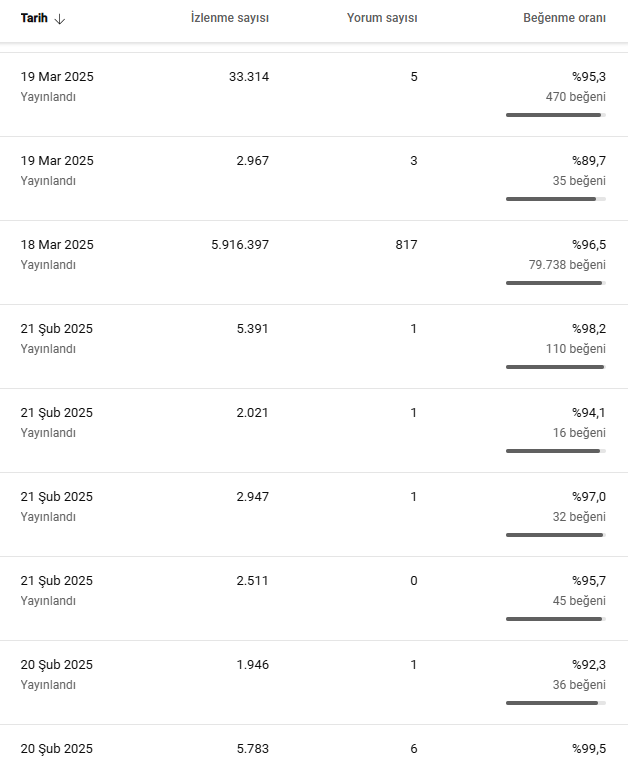The image size is (628, 761).
Task: Click the 470 beğeni label
Action: click(576, 97)
